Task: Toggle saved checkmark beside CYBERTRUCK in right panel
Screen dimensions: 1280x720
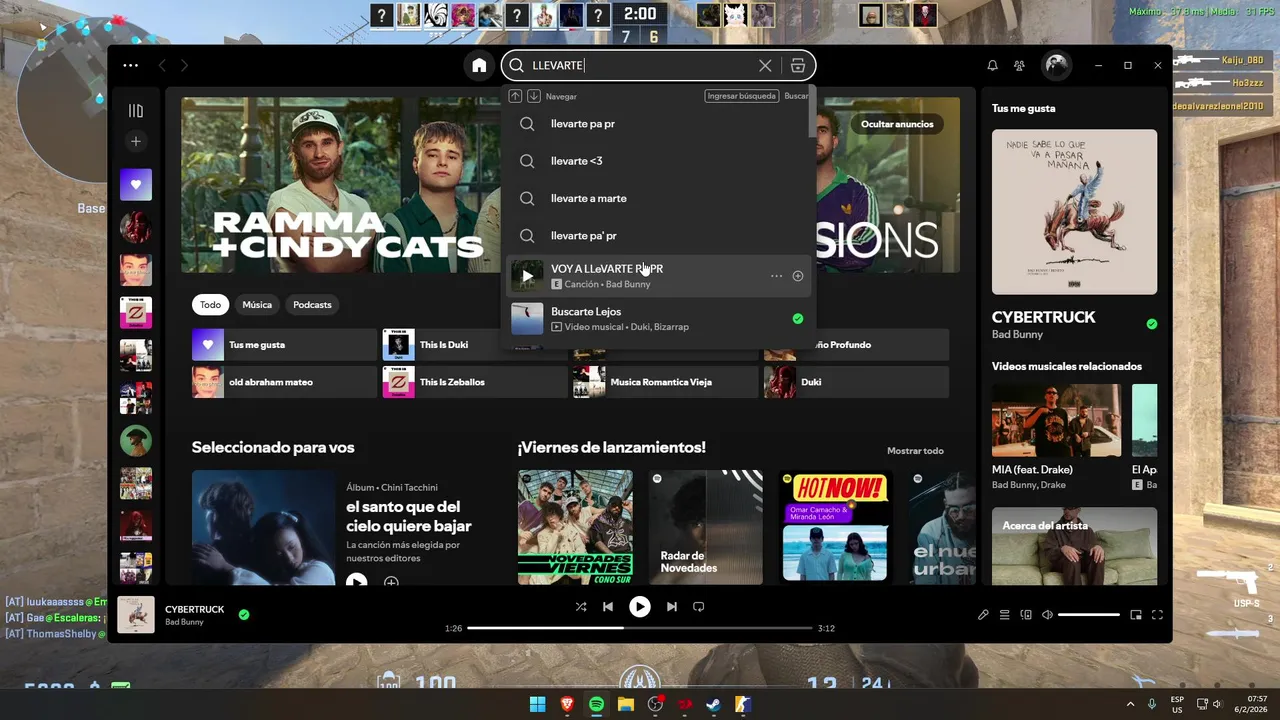Action: click(1152, 324)
